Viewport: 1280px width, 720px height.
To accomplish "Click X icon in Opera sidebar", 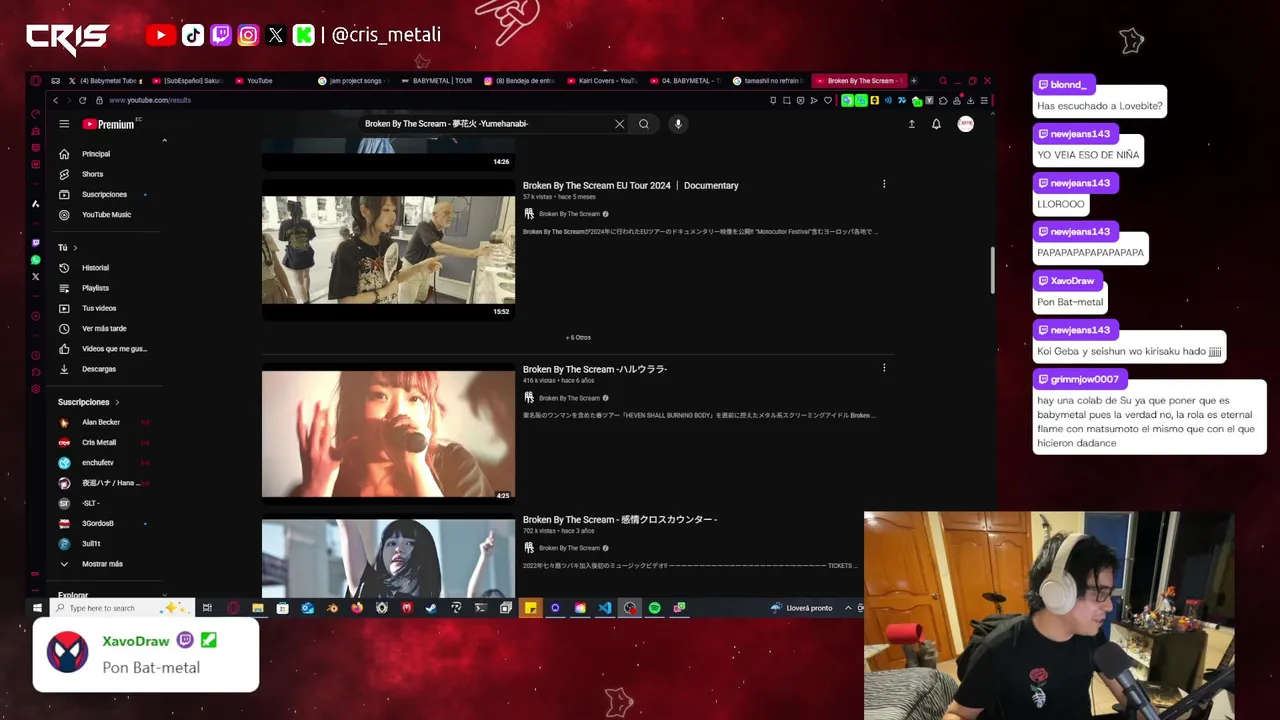I will click(x=36, y=277).
